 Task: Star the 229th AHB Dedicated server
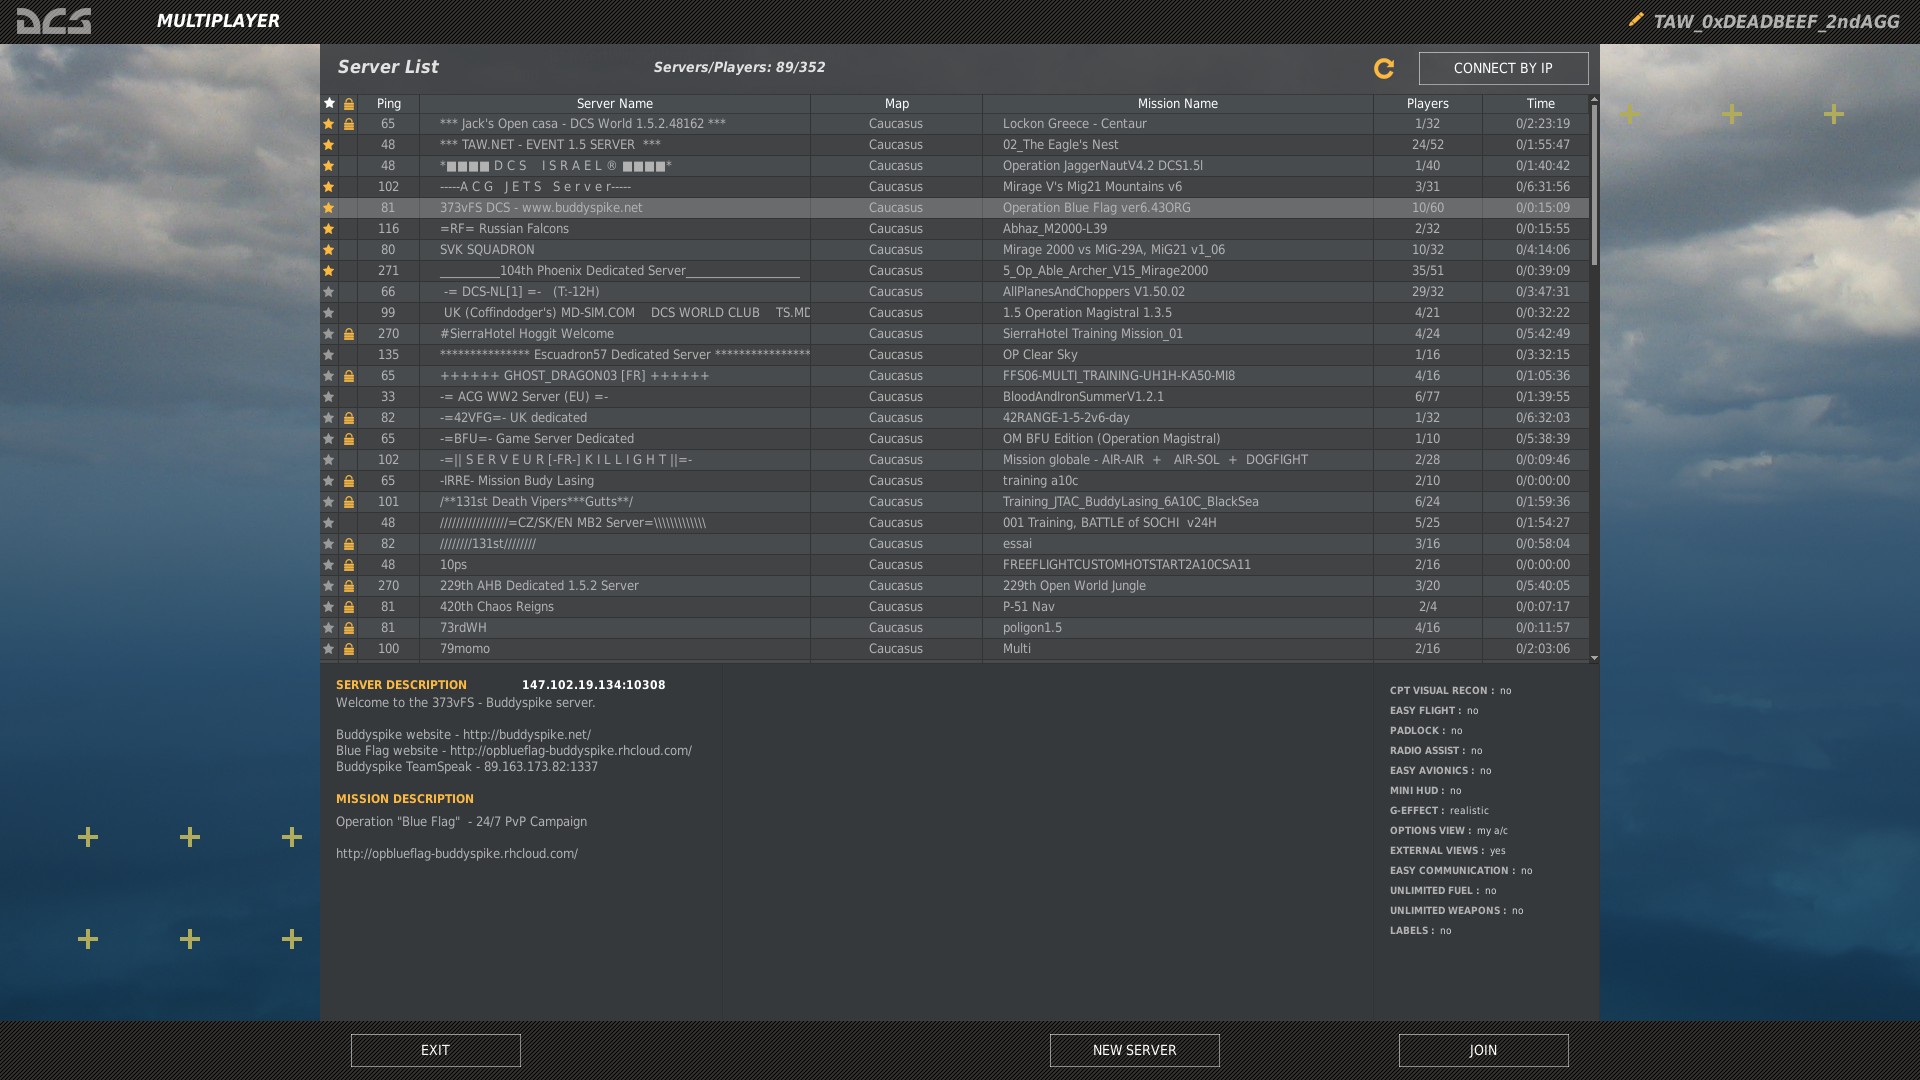(x=328, y=586)
